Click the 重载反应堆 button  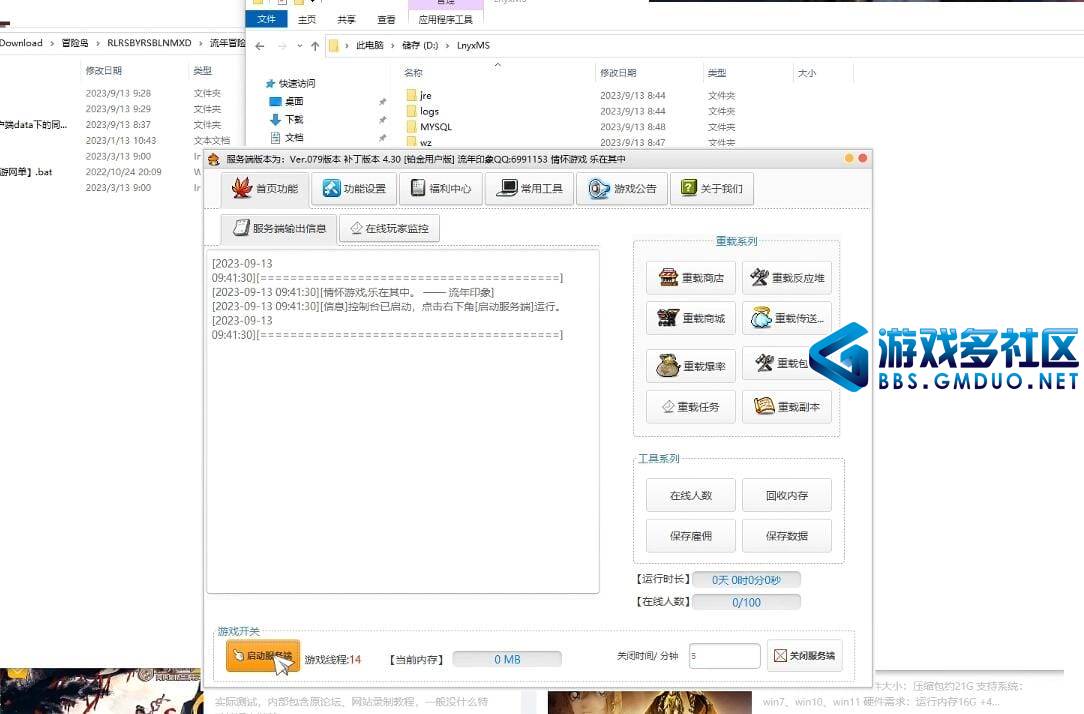point(787,278)
